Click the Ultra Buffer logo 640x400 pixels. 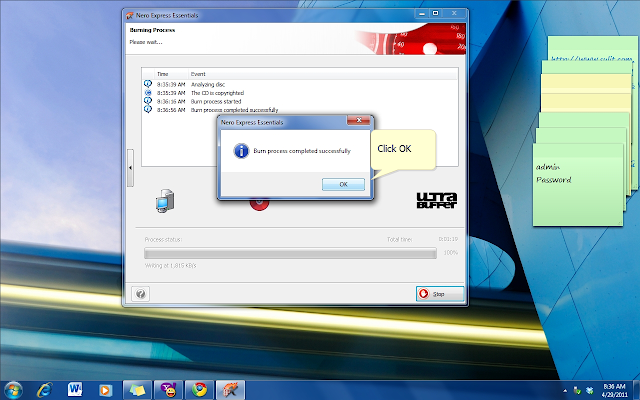coord(437,200)
